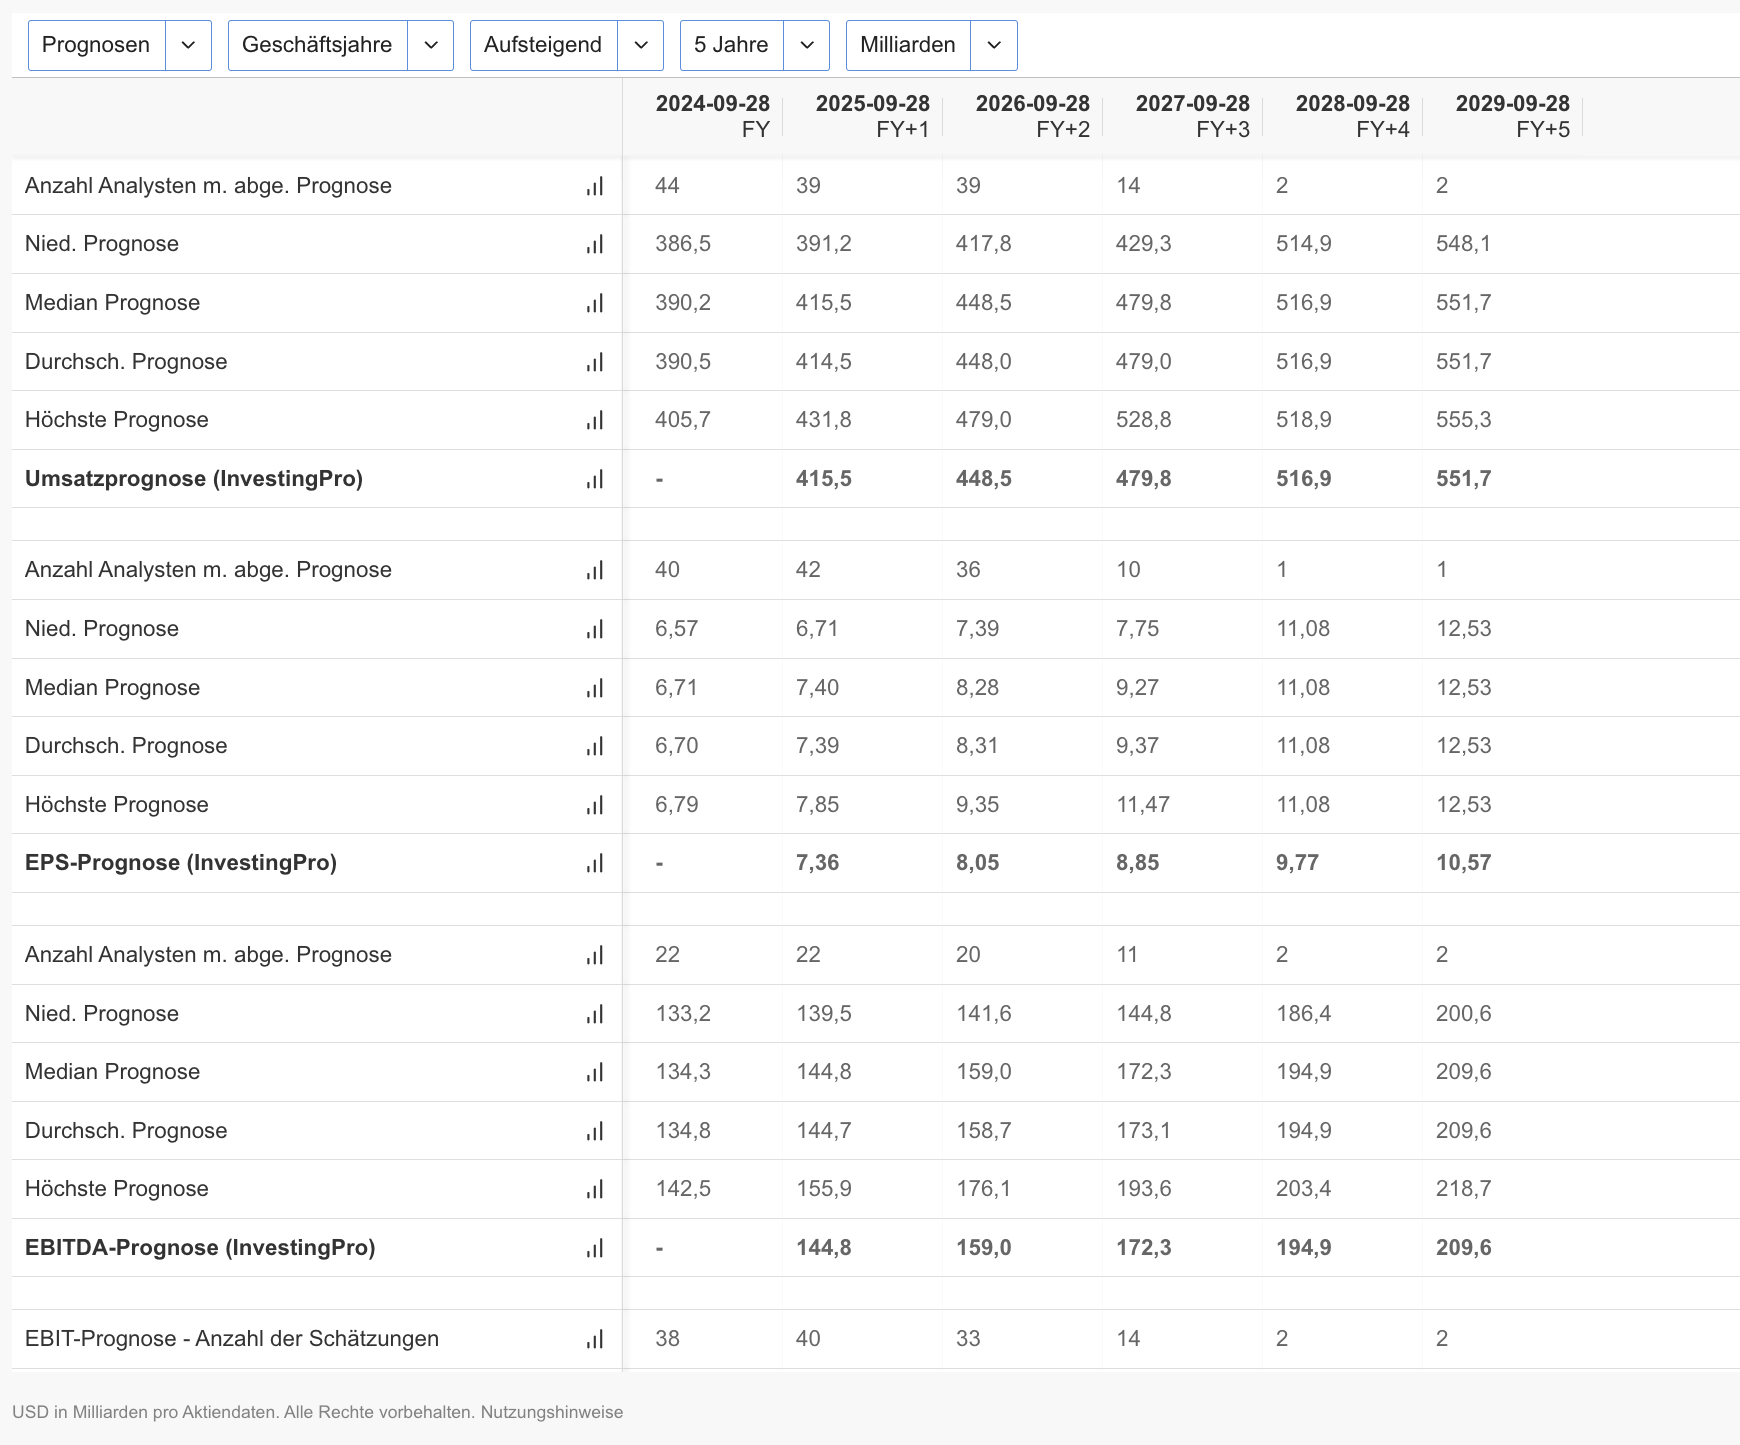Show chart for Nied. Prognose 6,57 row
The height and width of the screenshot is (1445, 1740).
pyautogui.click(x=595, y=629)
